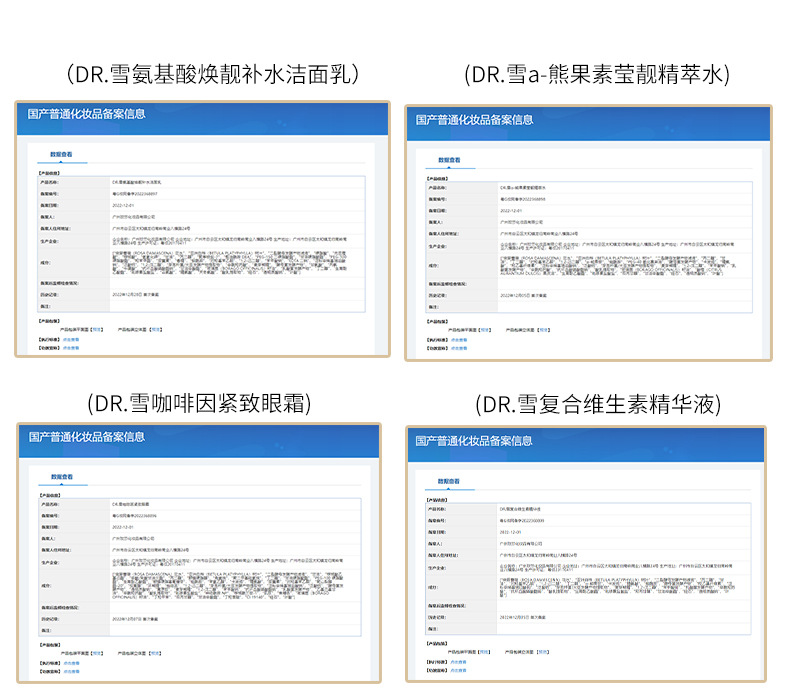Click 历史记录 date entry in 精华液 panel
The image size is (790, 700).
coord(522,617)
